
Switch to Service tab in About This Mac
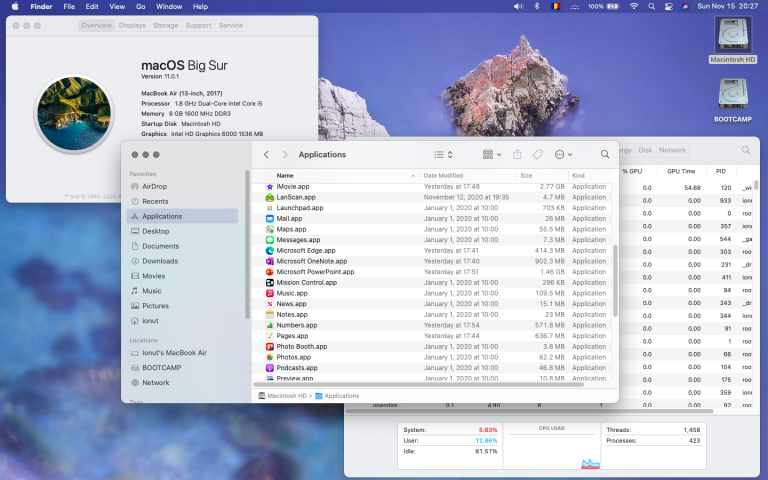[231, 25]
